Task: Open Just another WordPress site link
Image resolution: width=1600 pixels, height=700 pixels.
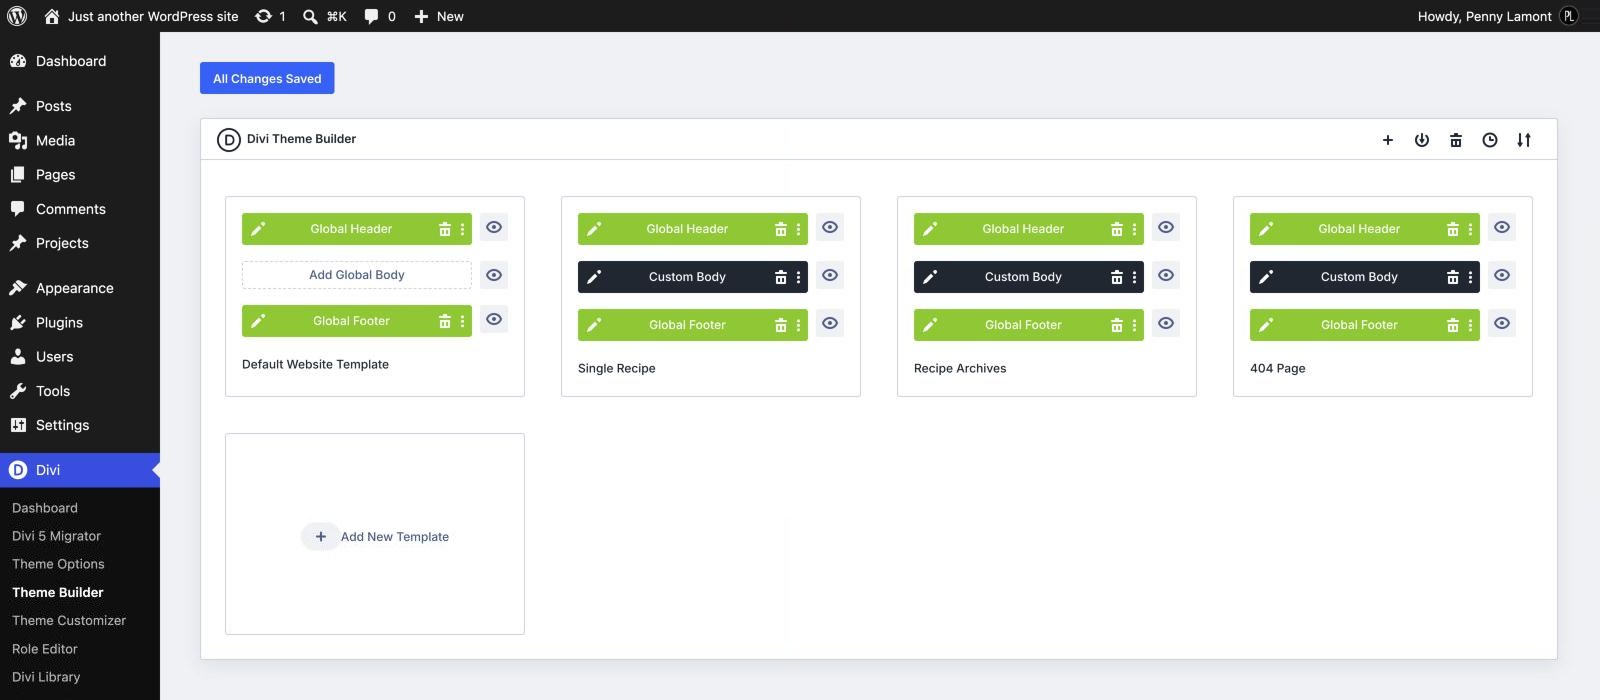Action: pyautogui.click(x=141, y=16)
